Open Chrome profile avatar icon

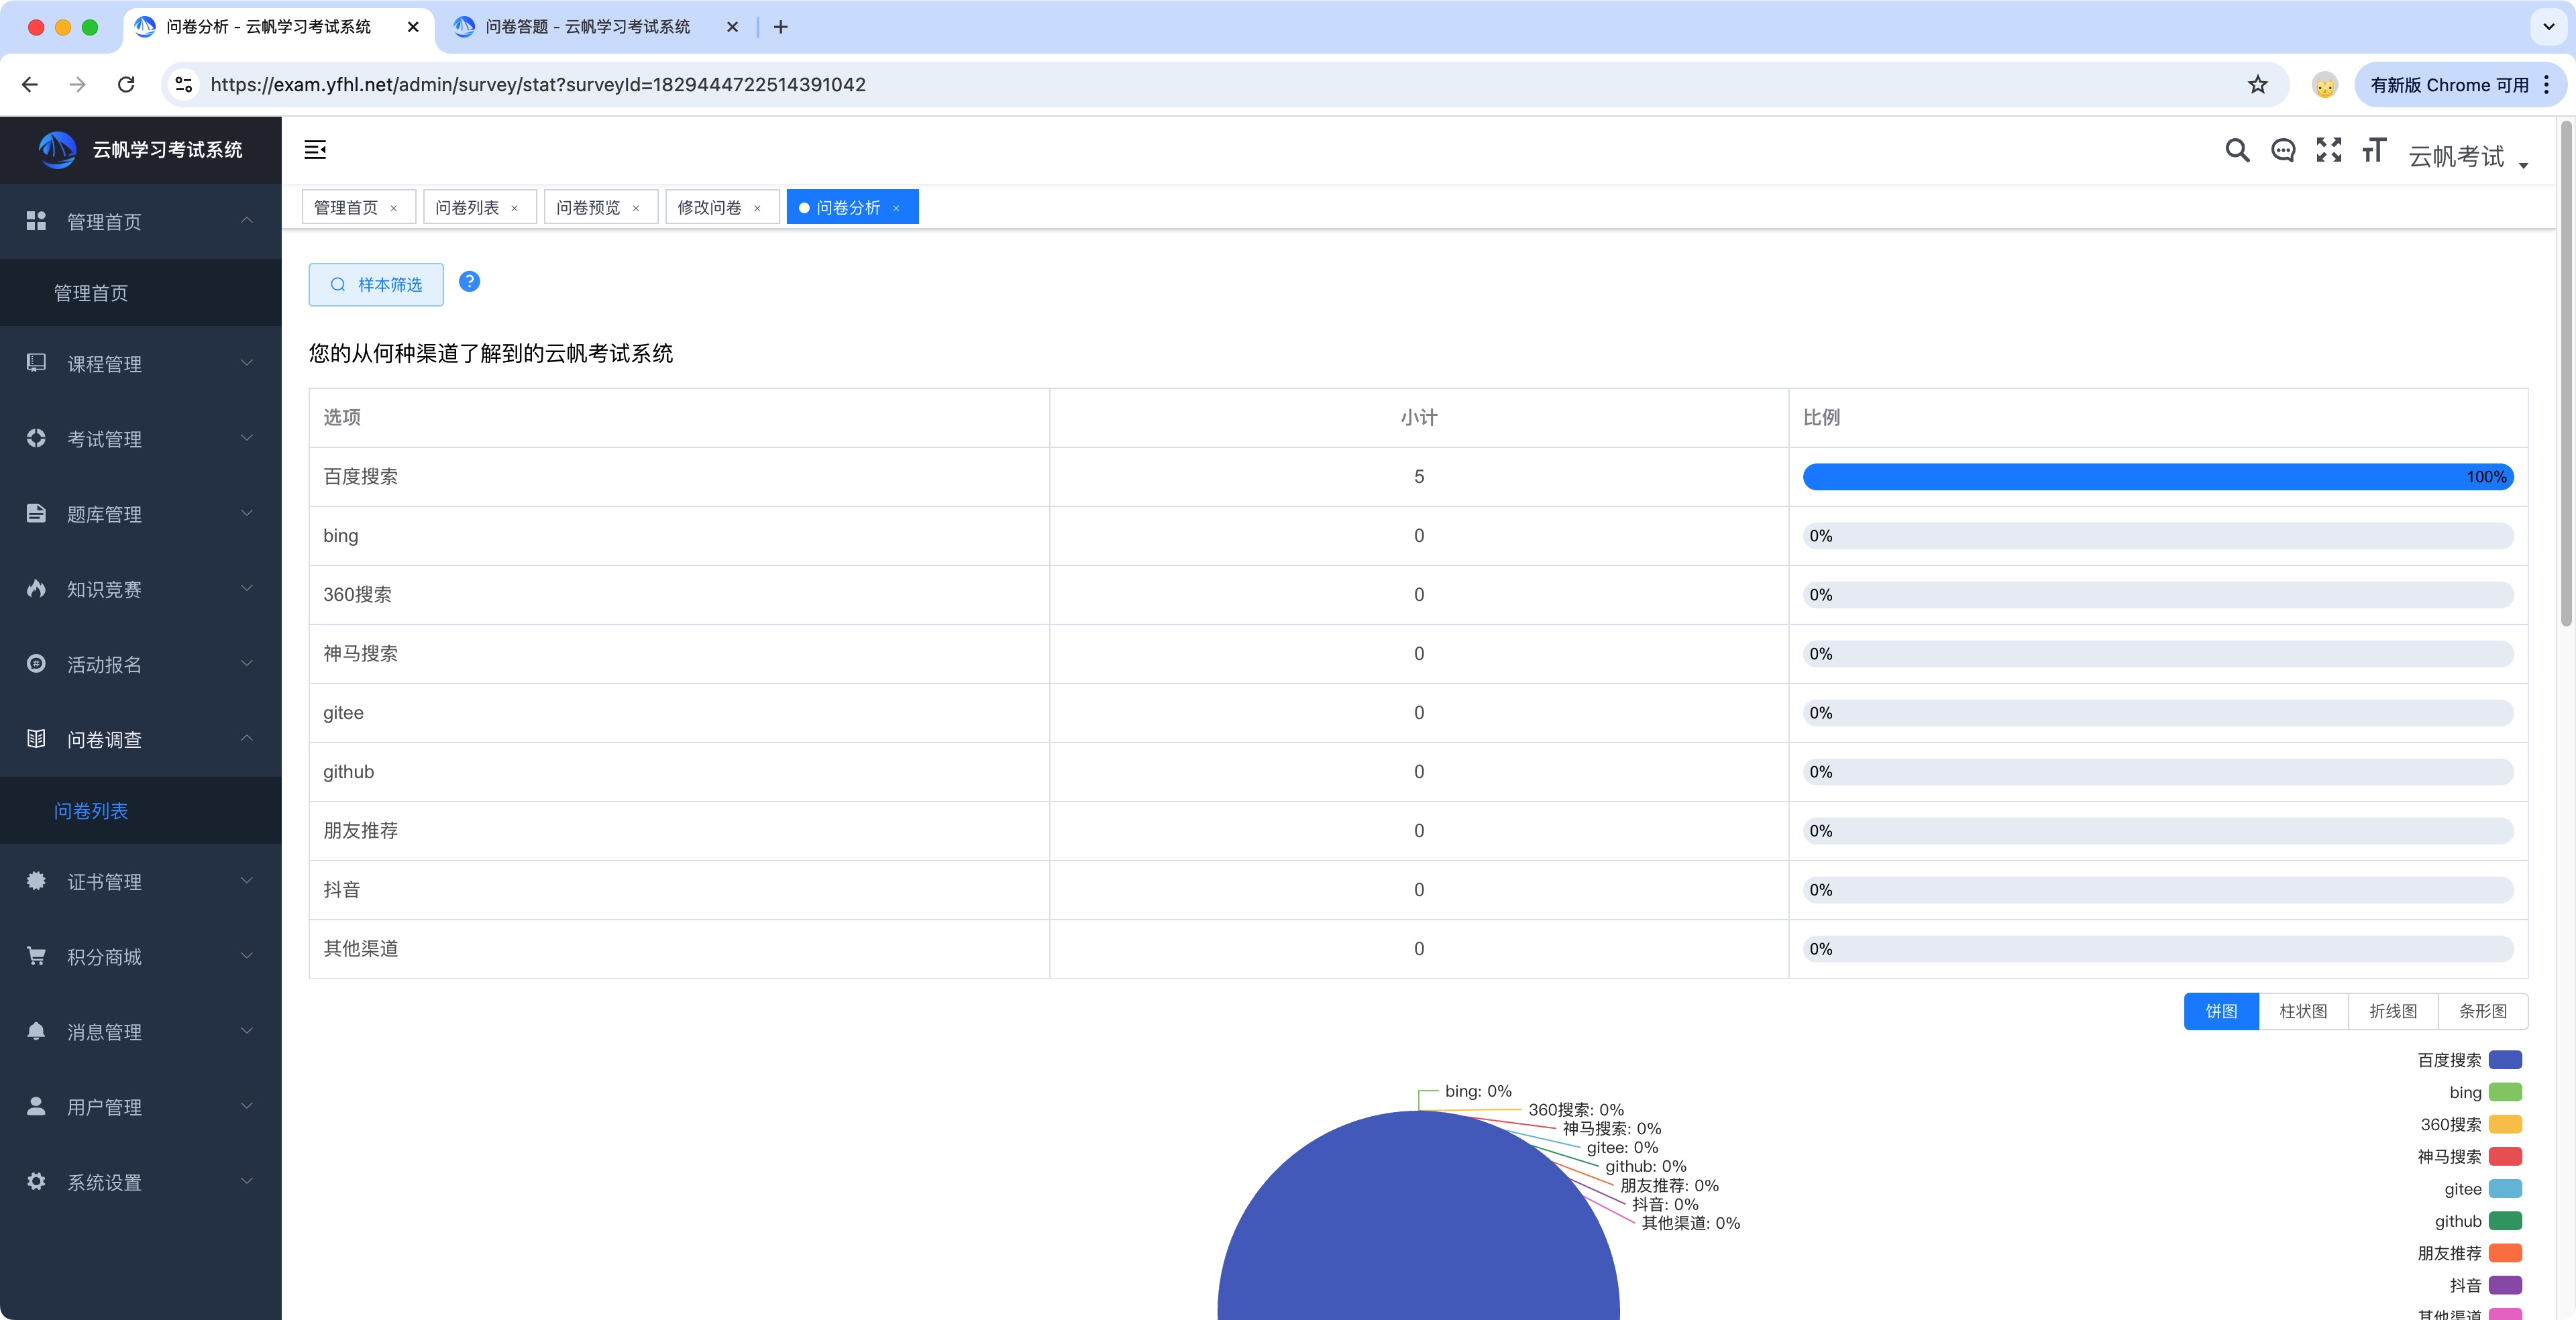point(2325,85)
